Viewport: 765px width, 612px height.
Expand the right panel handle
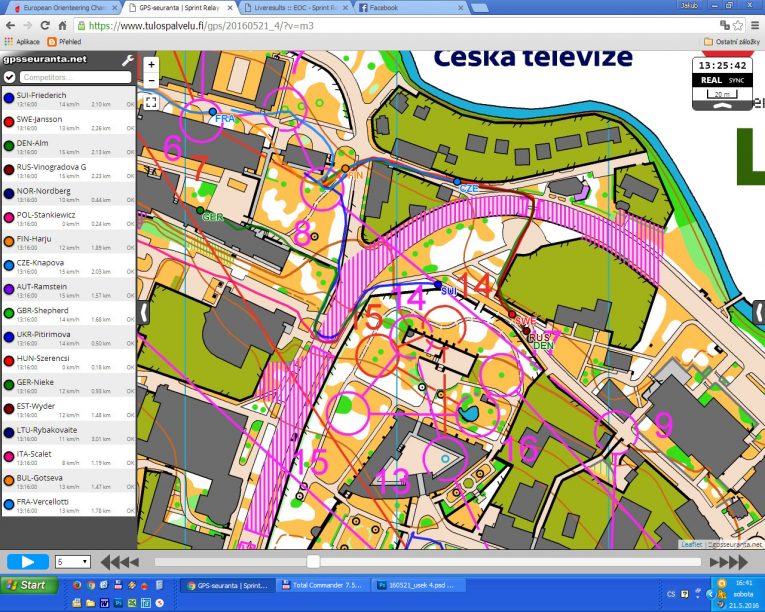[759, 312]
